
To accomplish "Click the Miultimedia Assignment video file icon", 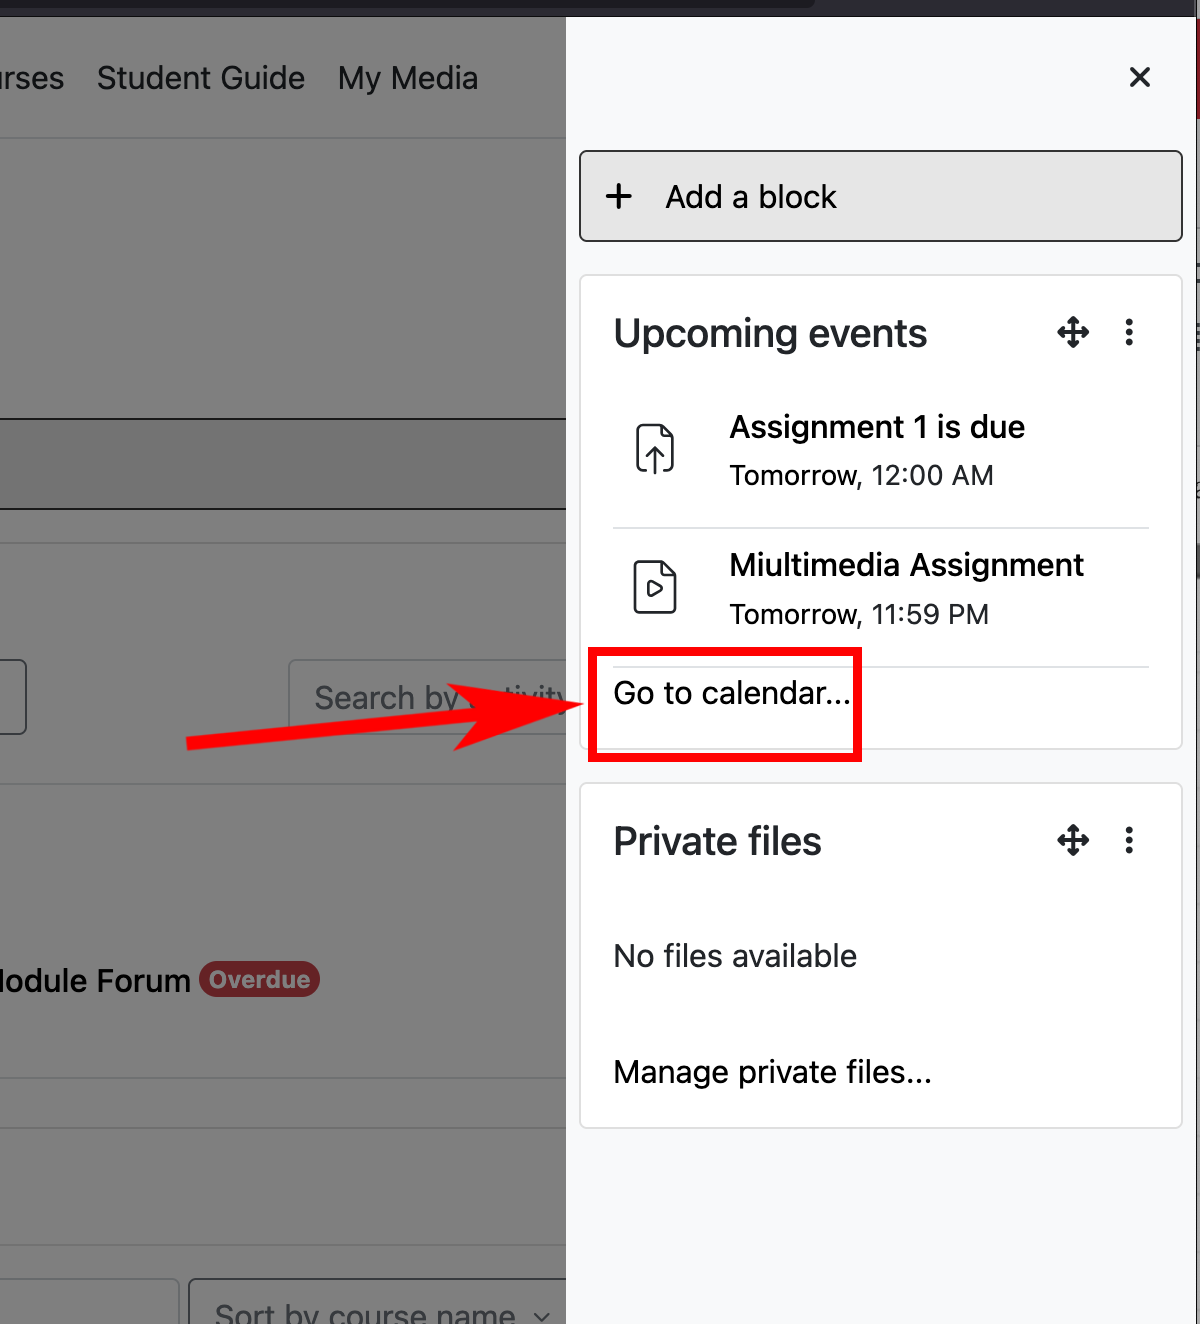I will [x=655, y=587].
